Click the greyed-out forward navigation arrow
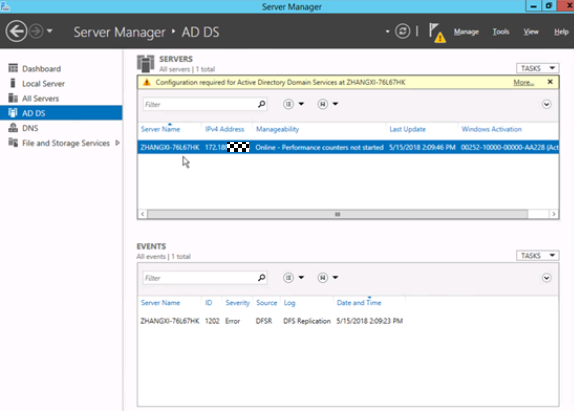Screen dimensions: 574x412 36,31
